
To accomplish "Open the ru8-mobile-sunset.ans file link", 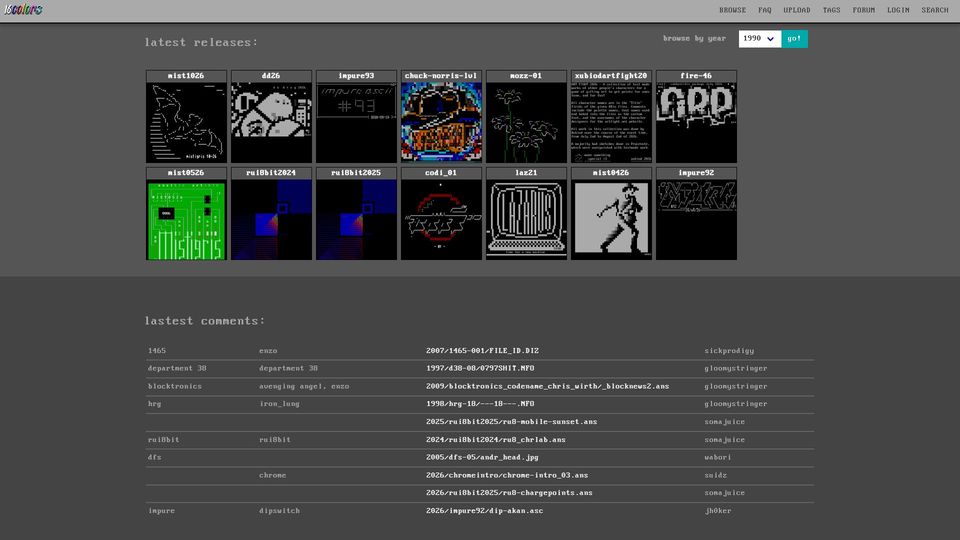I will click(x=511, y=422).
